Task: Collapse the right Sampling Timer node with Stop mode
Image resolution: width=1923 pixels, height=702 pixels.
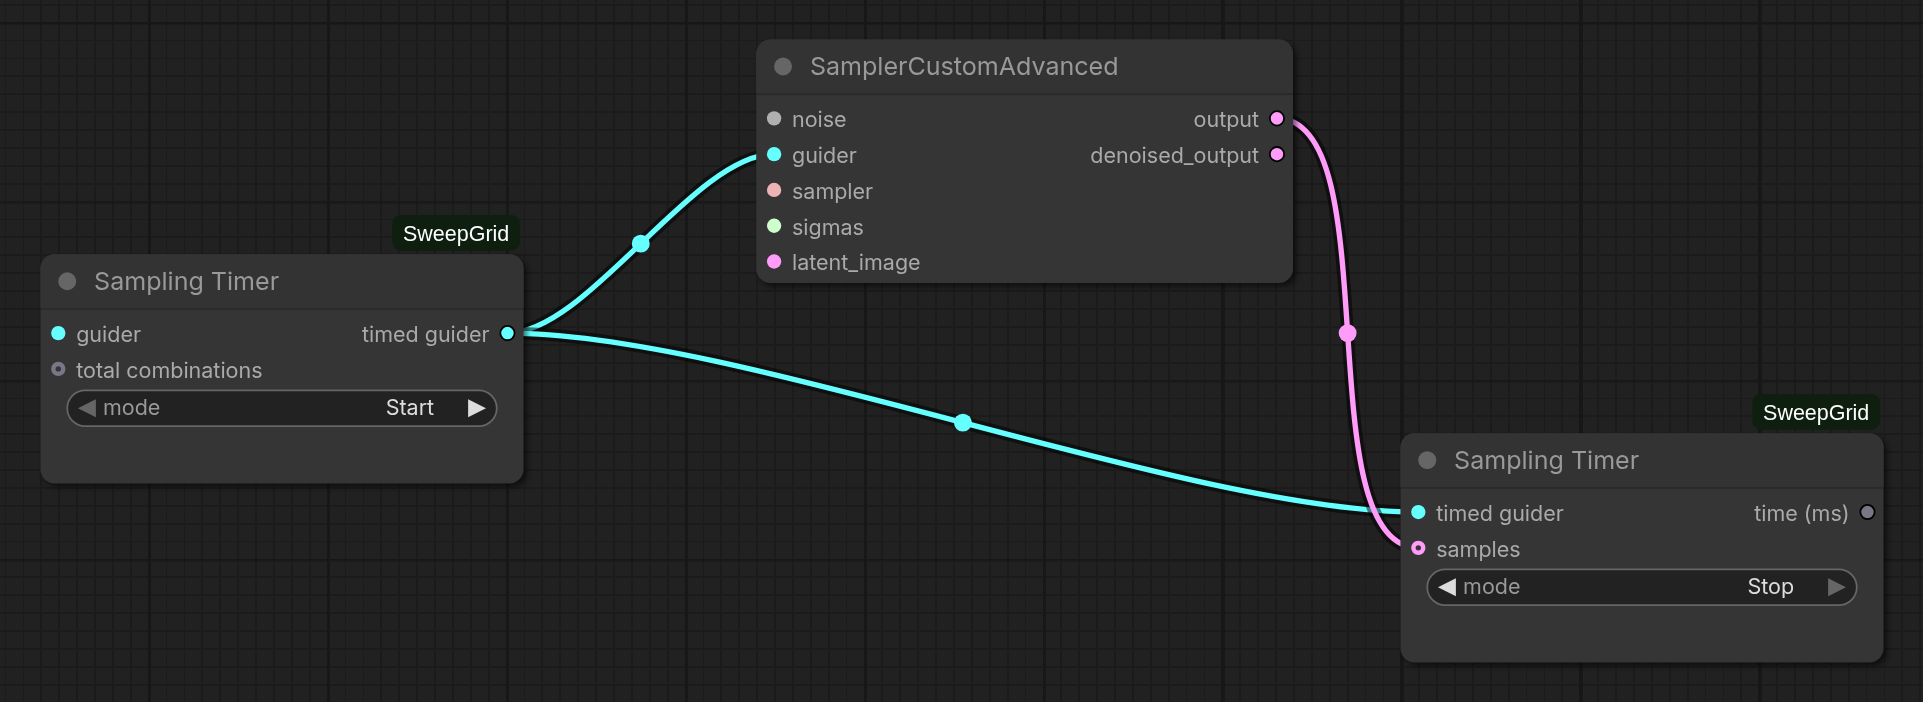Action: click(1427, 460)
